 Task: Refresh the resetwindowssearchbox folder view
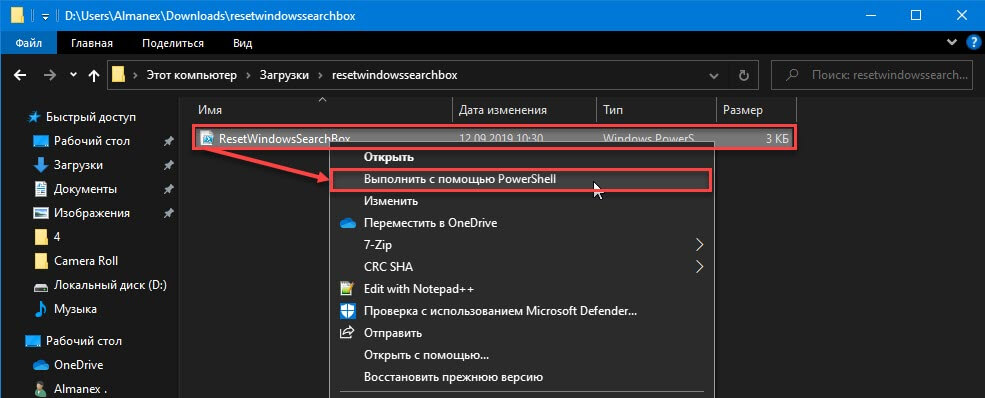pyautogui.click(x=744, y=75)
